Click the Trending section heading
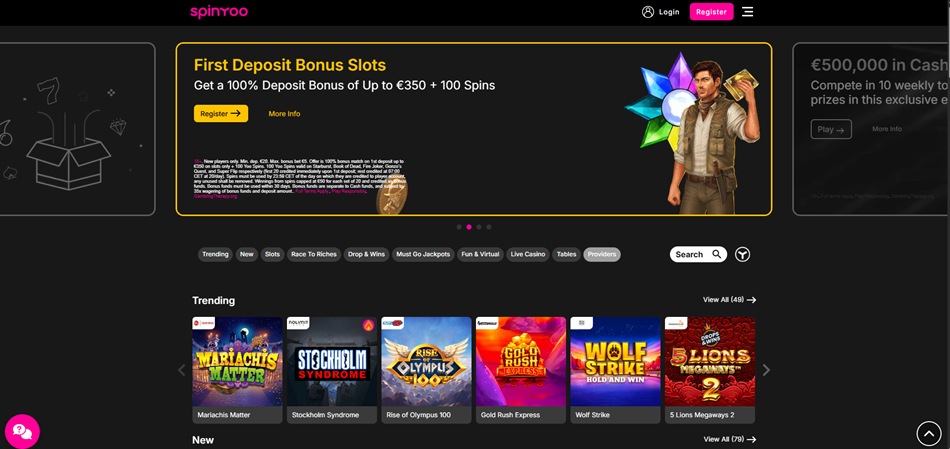The width and height of the screenshot is (950, 449). point(213,301)
